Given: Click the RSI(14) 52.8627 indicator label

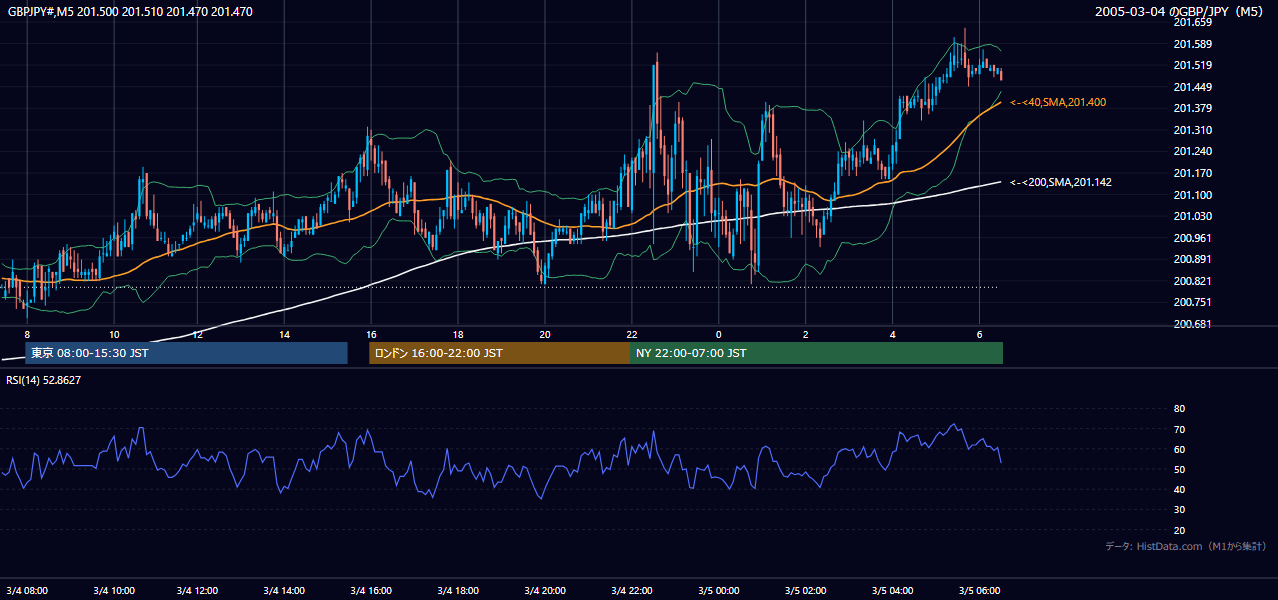Looking at the screenshot, I should pos(44,380).
